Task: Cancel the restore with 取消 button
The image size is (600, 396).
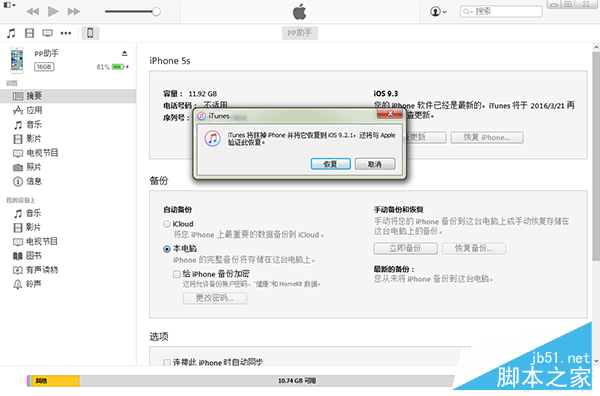Action: click(x=375, y=164)
